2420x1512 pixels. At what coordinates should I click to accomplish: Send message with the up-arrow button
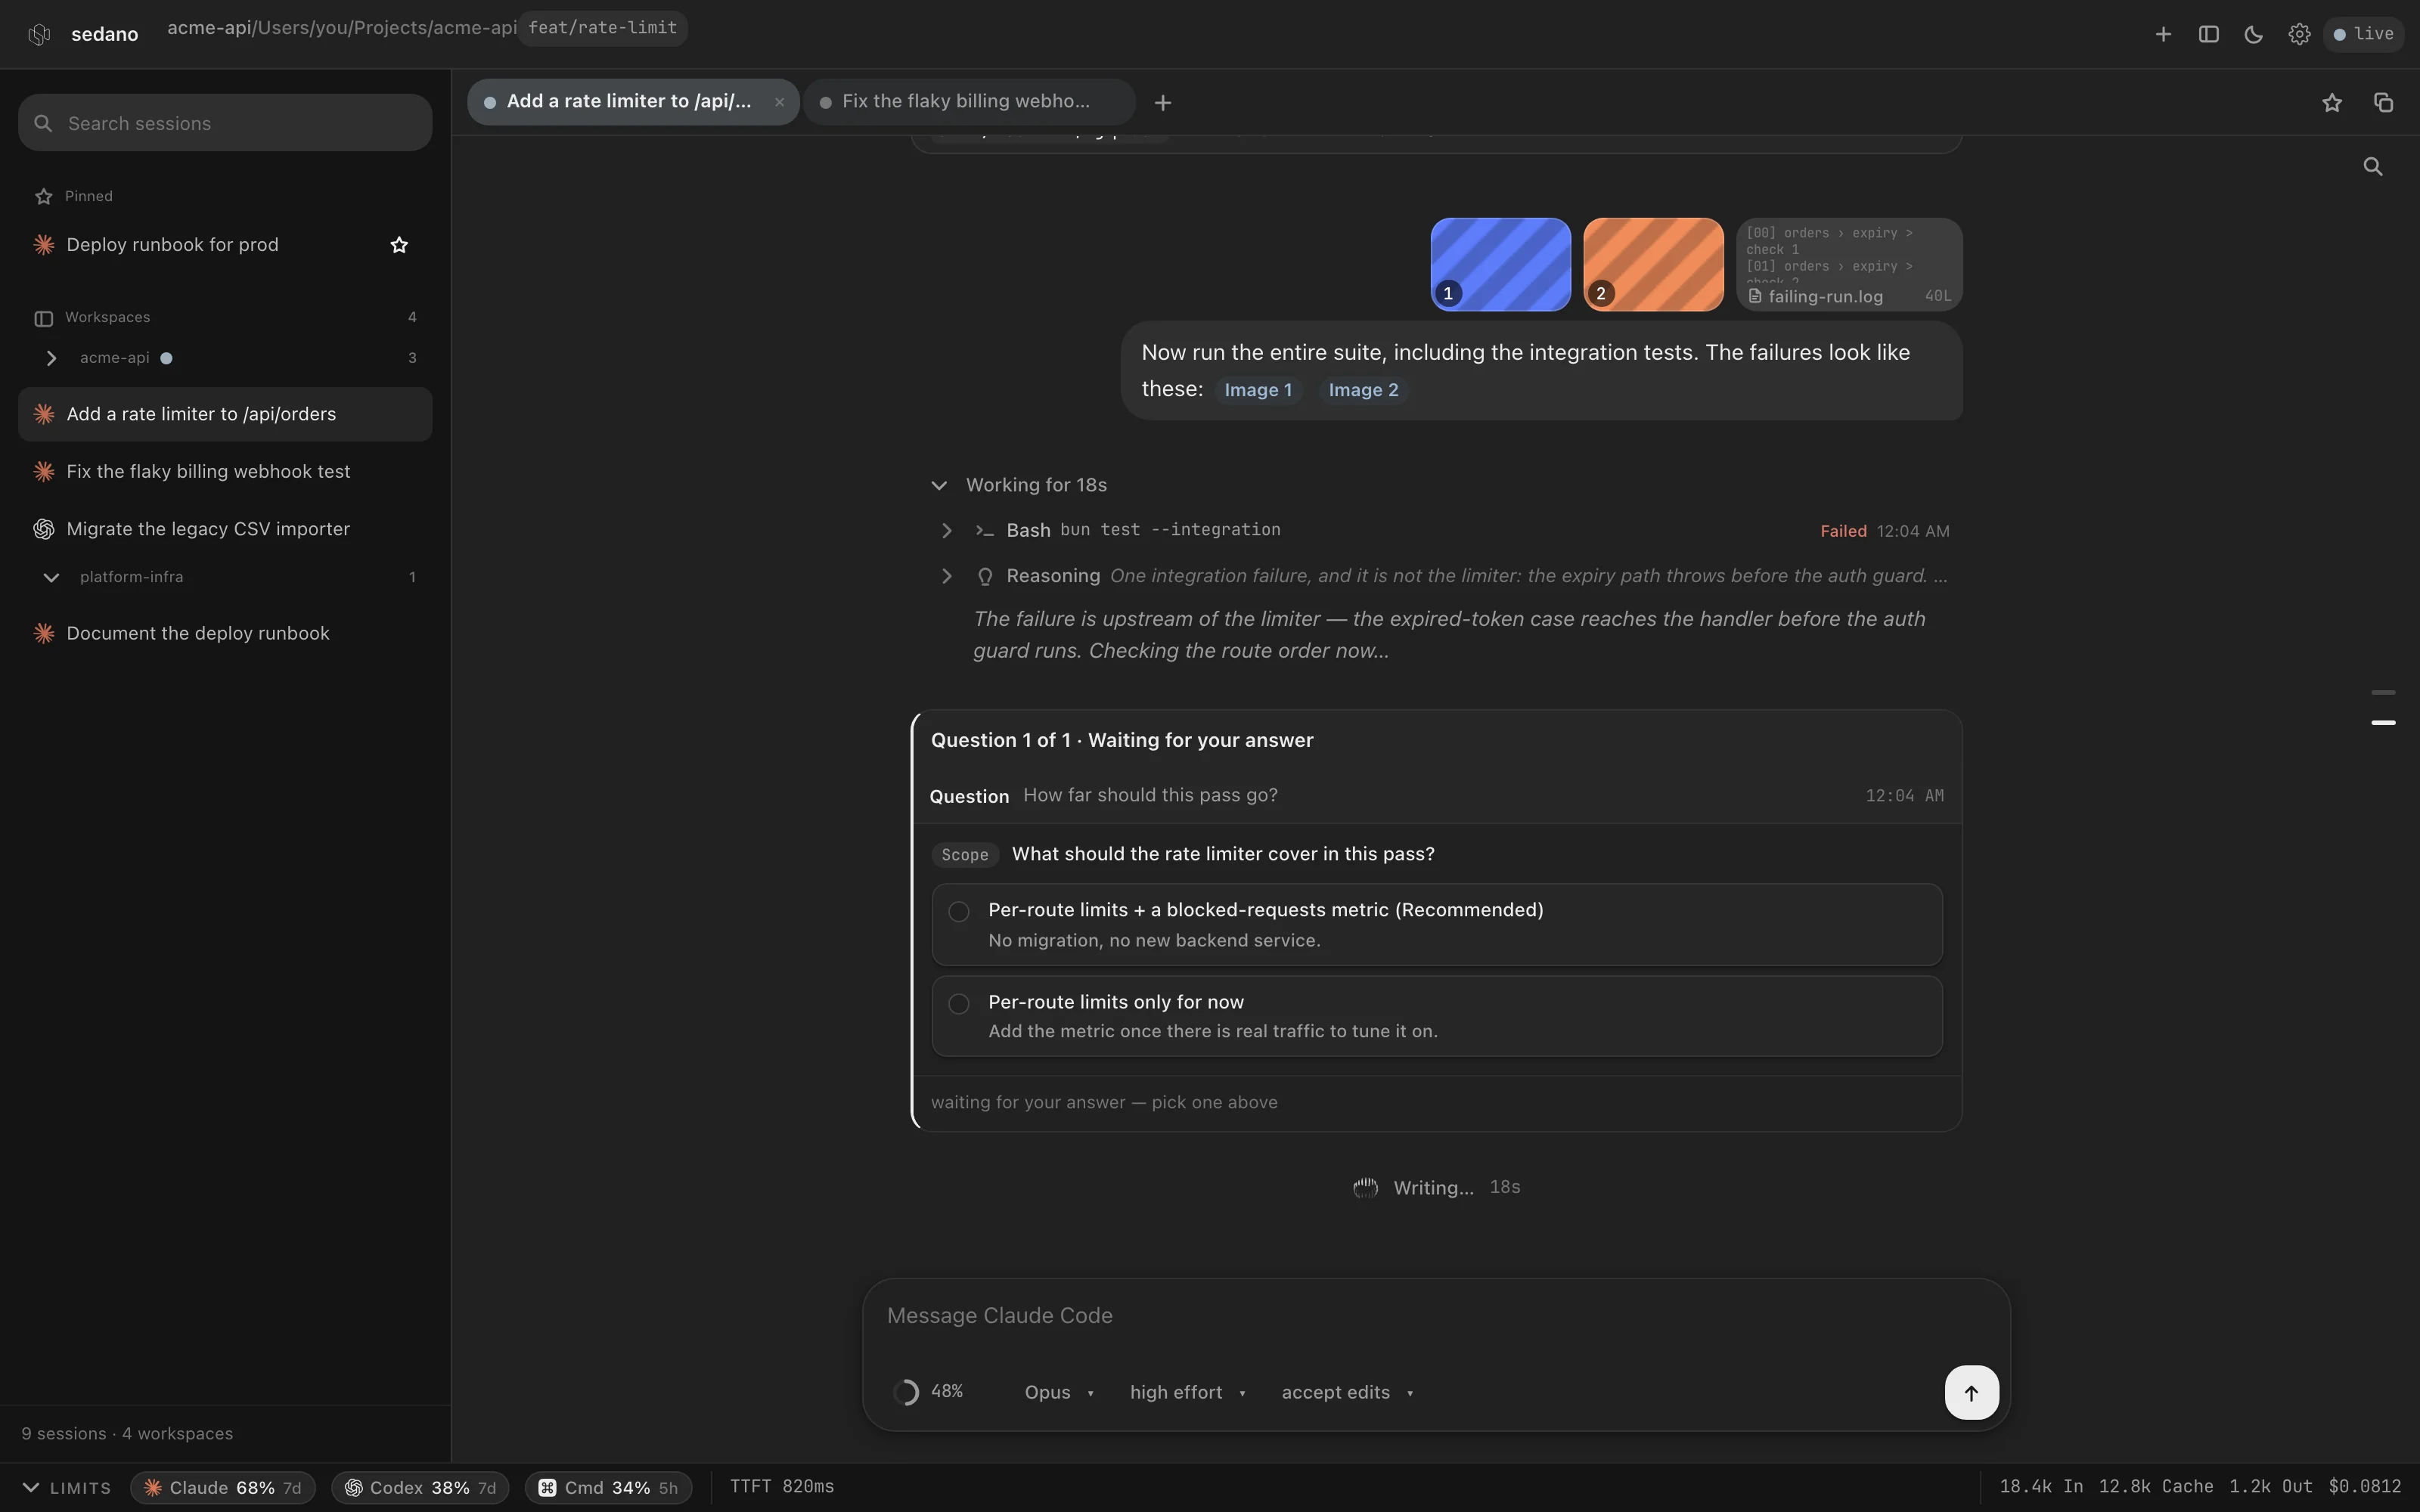[x=1971, y=1392]
